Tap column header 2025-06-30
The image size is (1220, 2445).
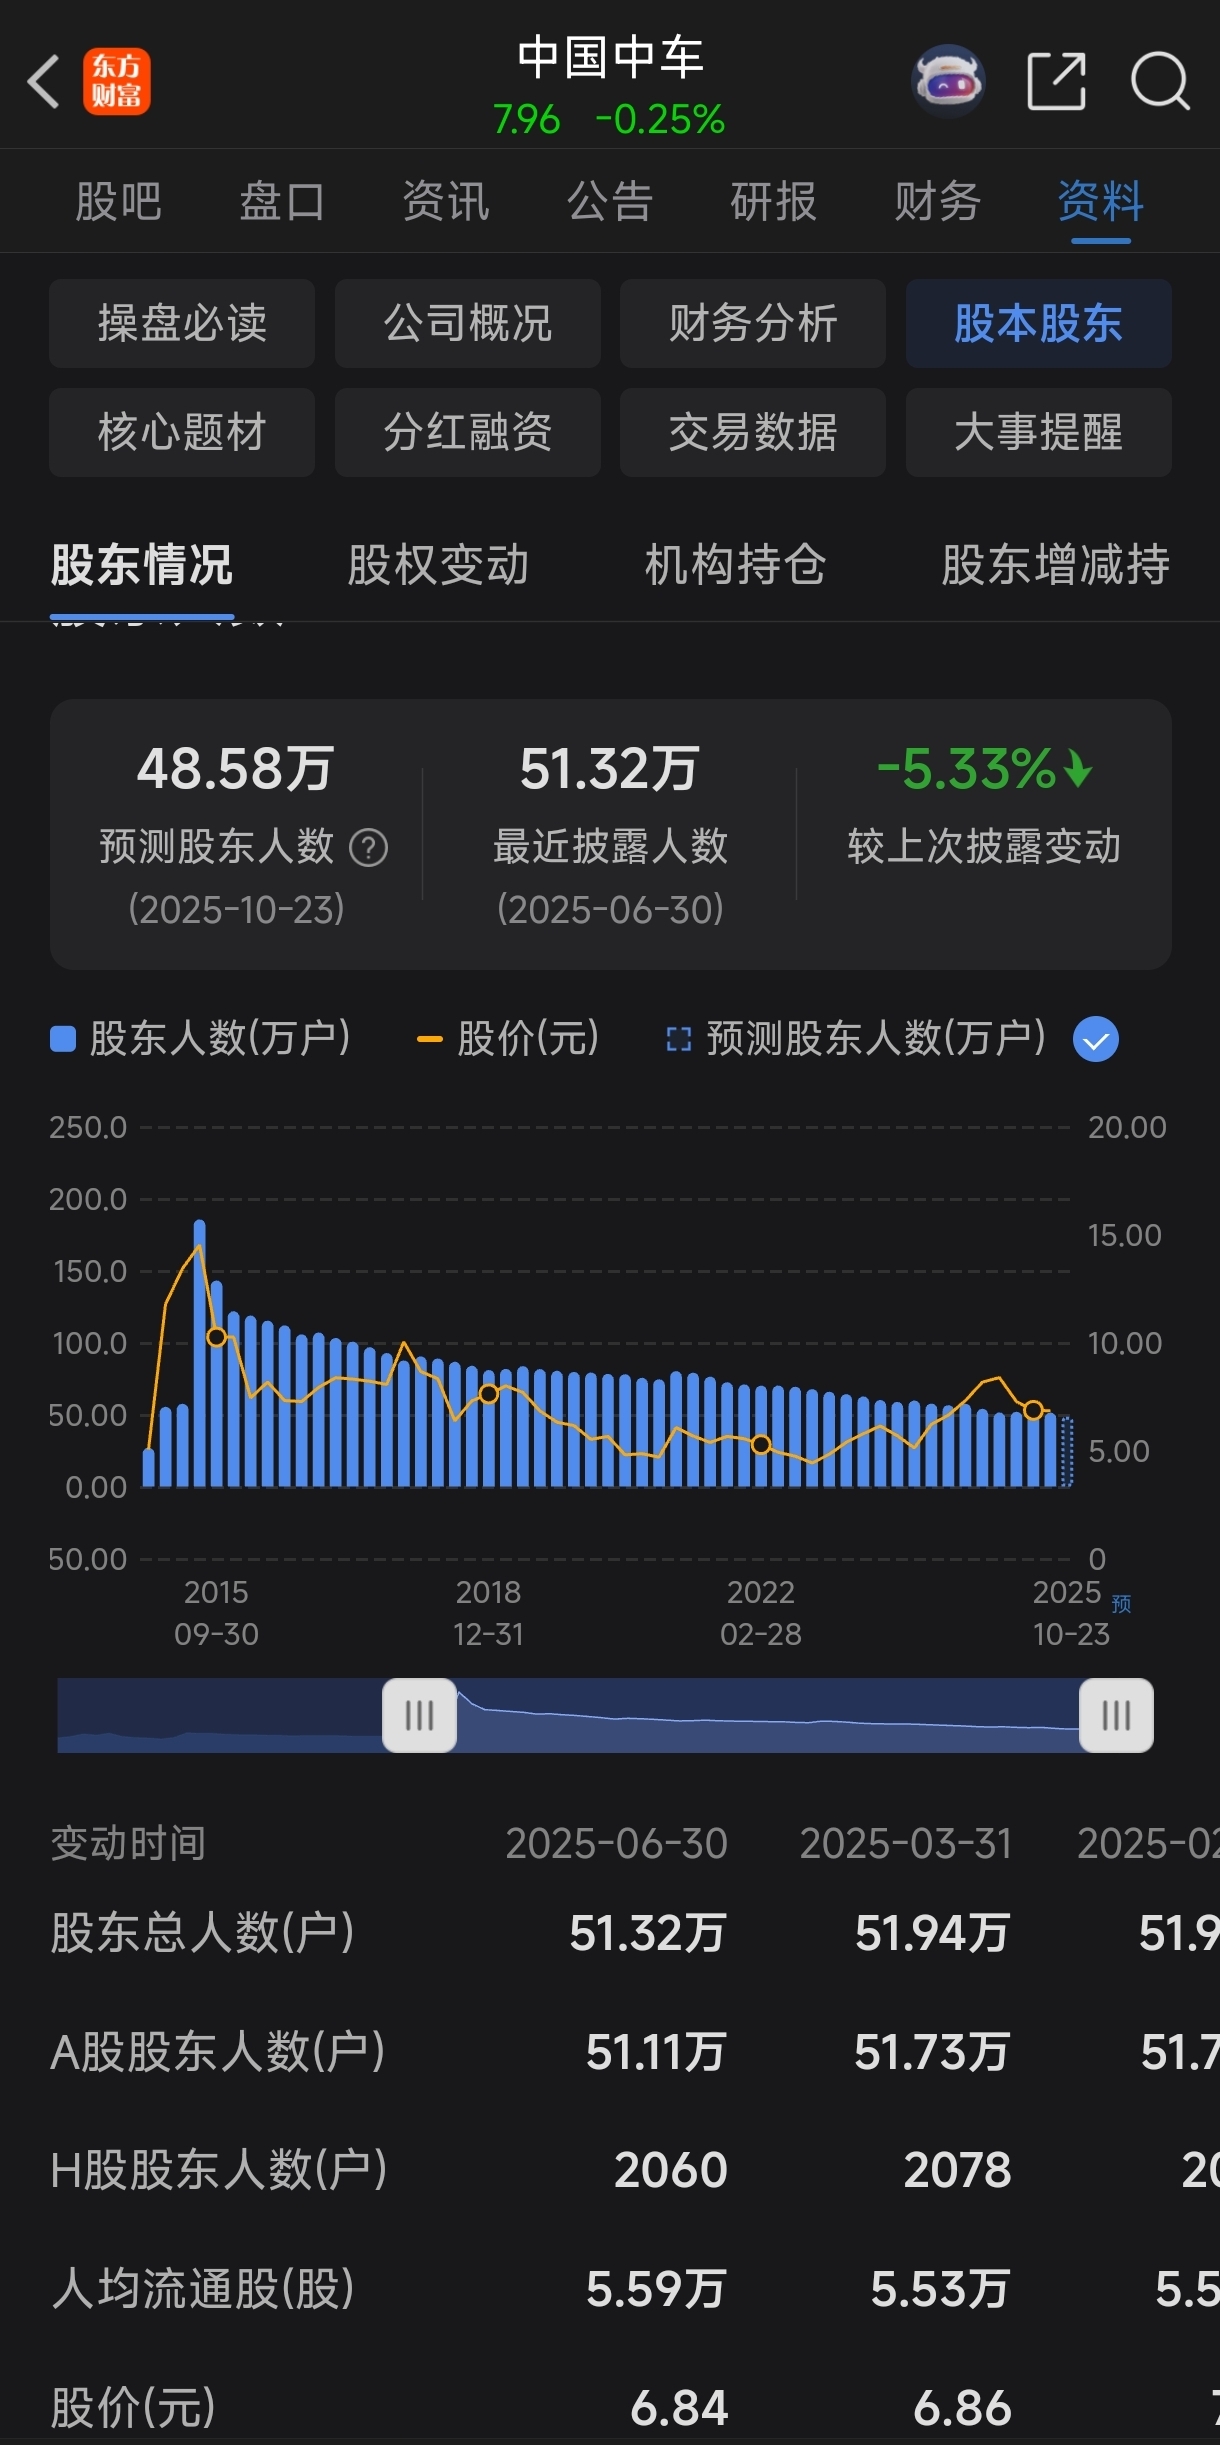616,1843
